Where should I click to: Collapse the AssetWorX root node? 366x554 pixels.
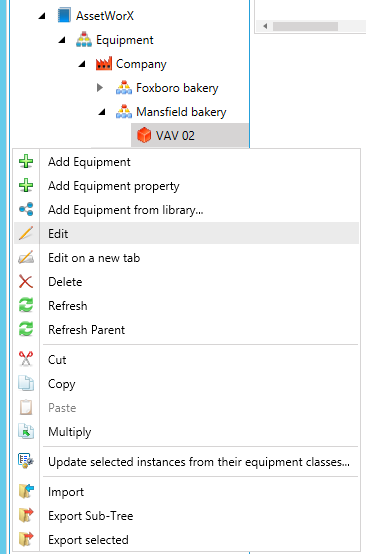point(42,16)
